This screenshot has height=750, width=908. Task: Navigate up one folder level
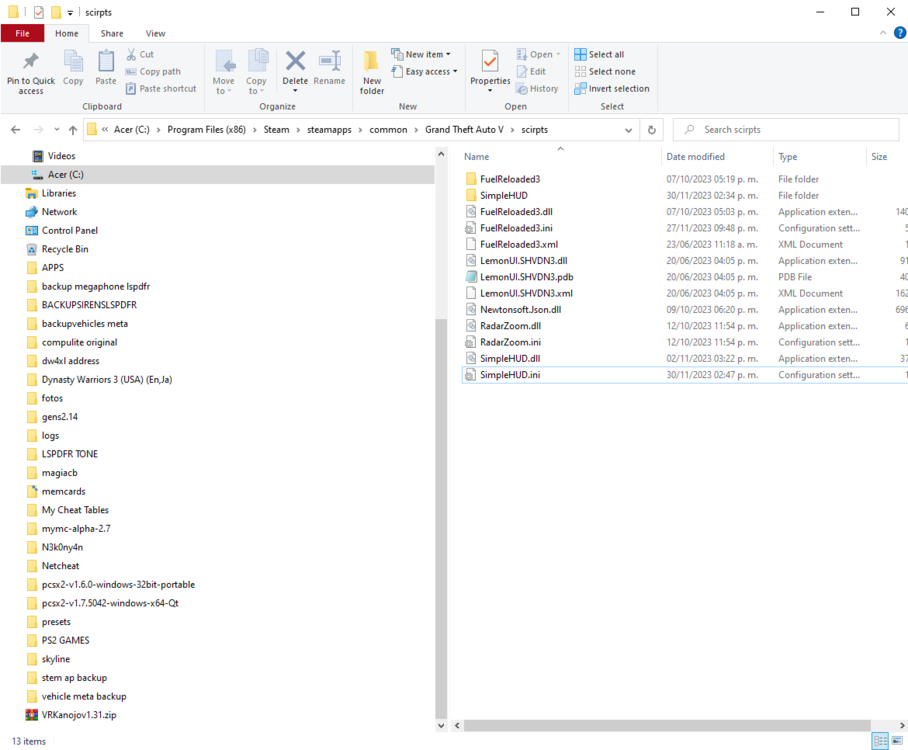[73, 129]
